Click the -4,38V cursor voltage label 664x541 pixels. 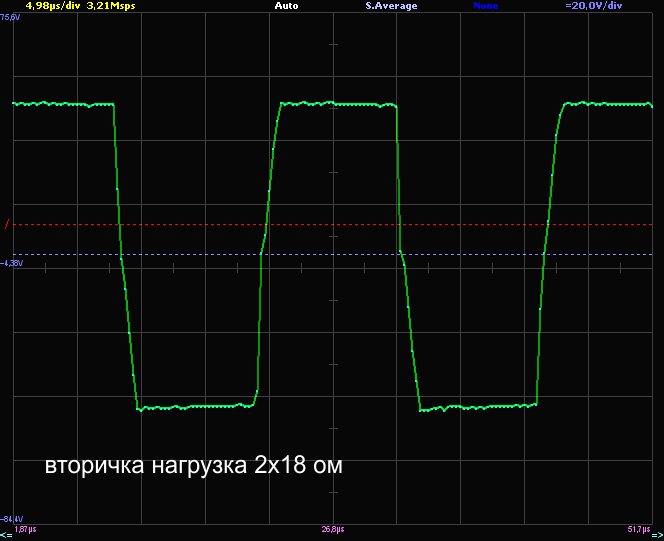click(12, 263)
